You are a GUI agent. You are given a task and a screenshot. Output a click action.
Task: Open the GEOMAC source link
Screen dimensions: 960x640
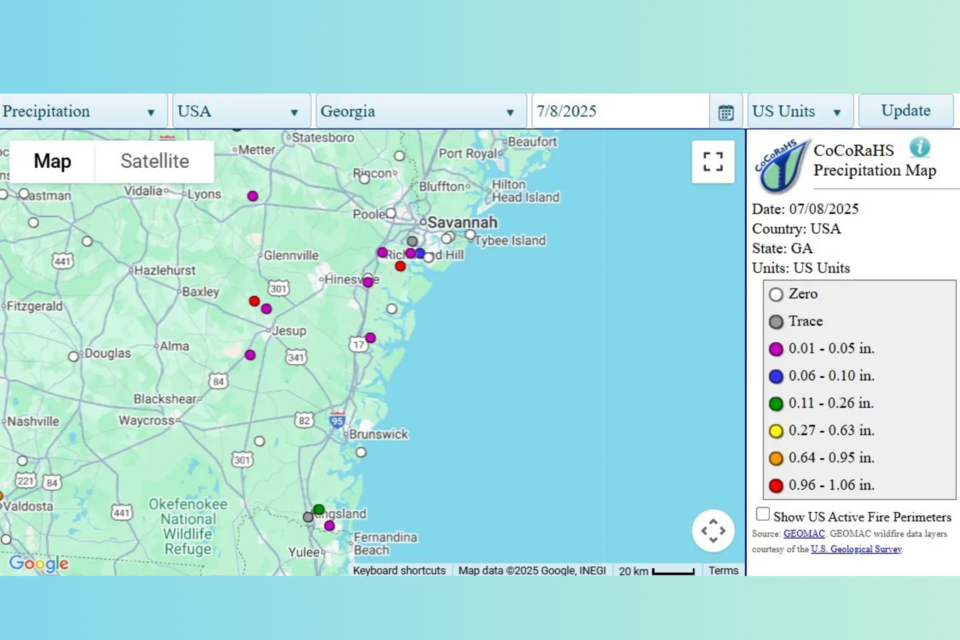[803, 534]
